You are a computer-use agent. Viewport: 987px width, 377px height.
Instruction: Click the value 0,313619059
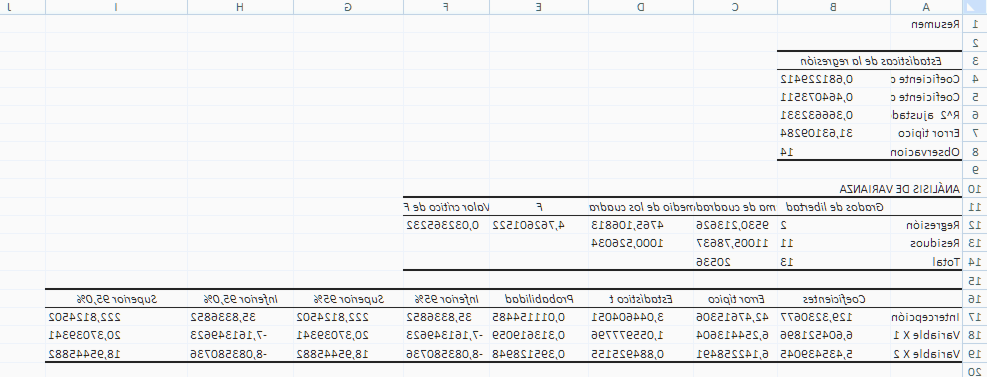tap(528, 335)
